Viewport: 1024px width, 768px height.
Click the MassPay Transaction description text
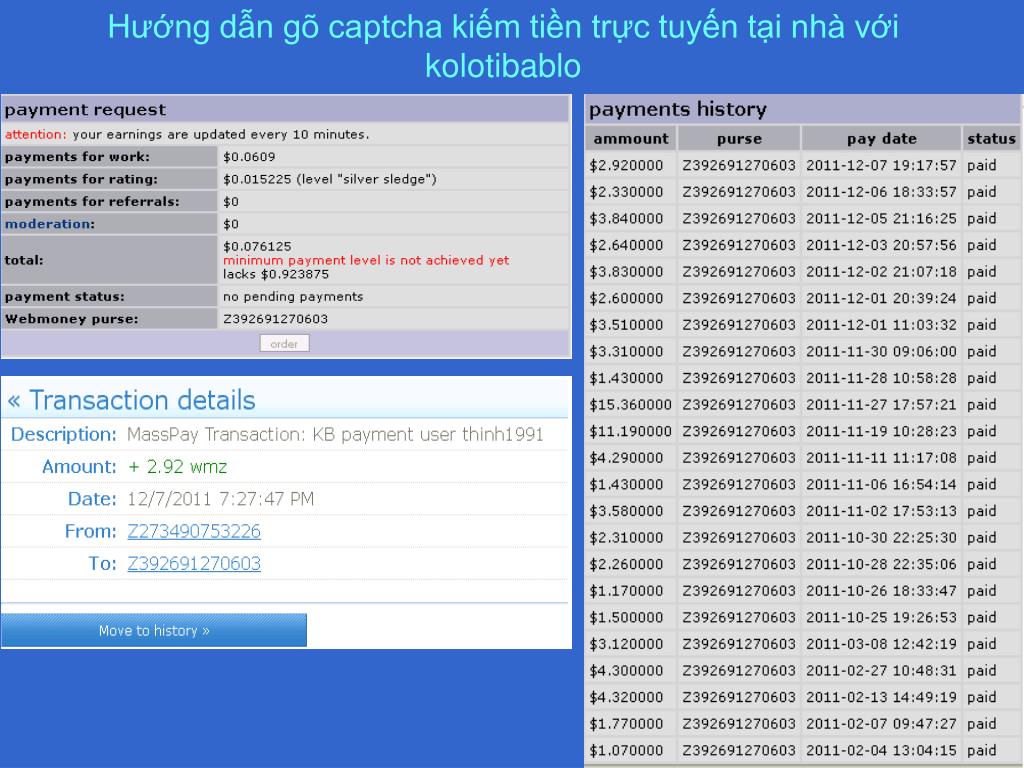pos(335,434)
